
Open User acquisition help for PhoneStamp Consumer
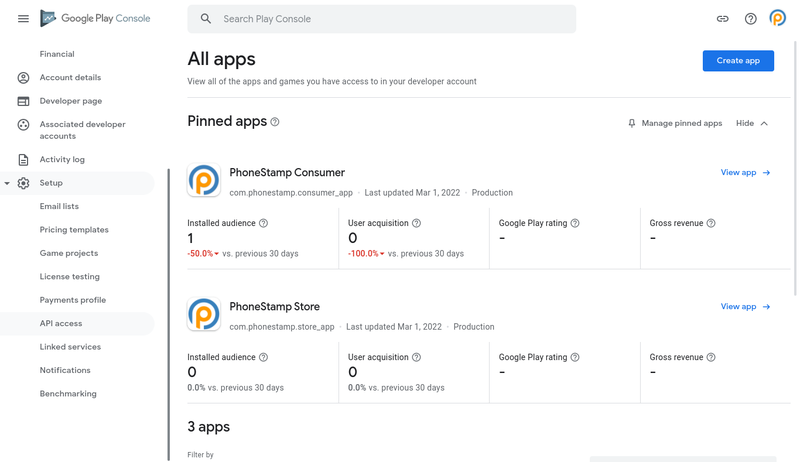[416, 223]
